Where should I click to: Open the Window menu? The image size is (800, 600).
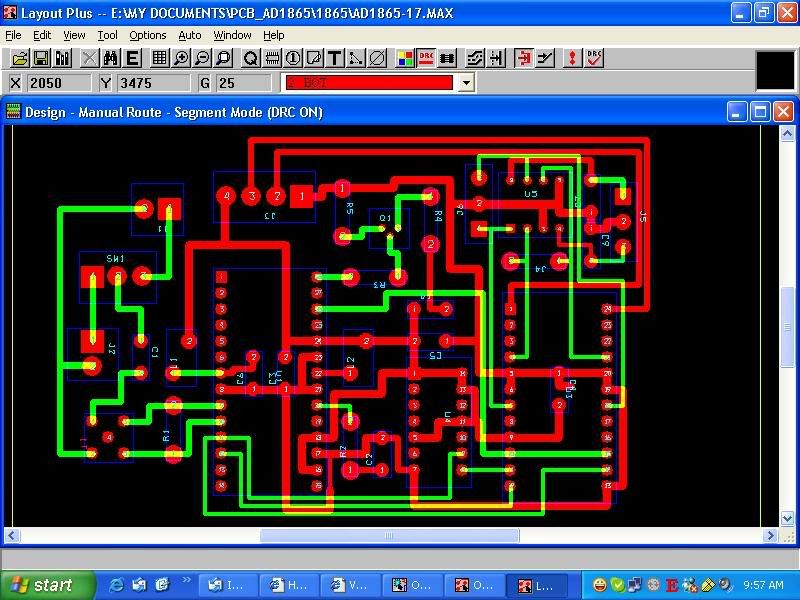tap(232, 35)
